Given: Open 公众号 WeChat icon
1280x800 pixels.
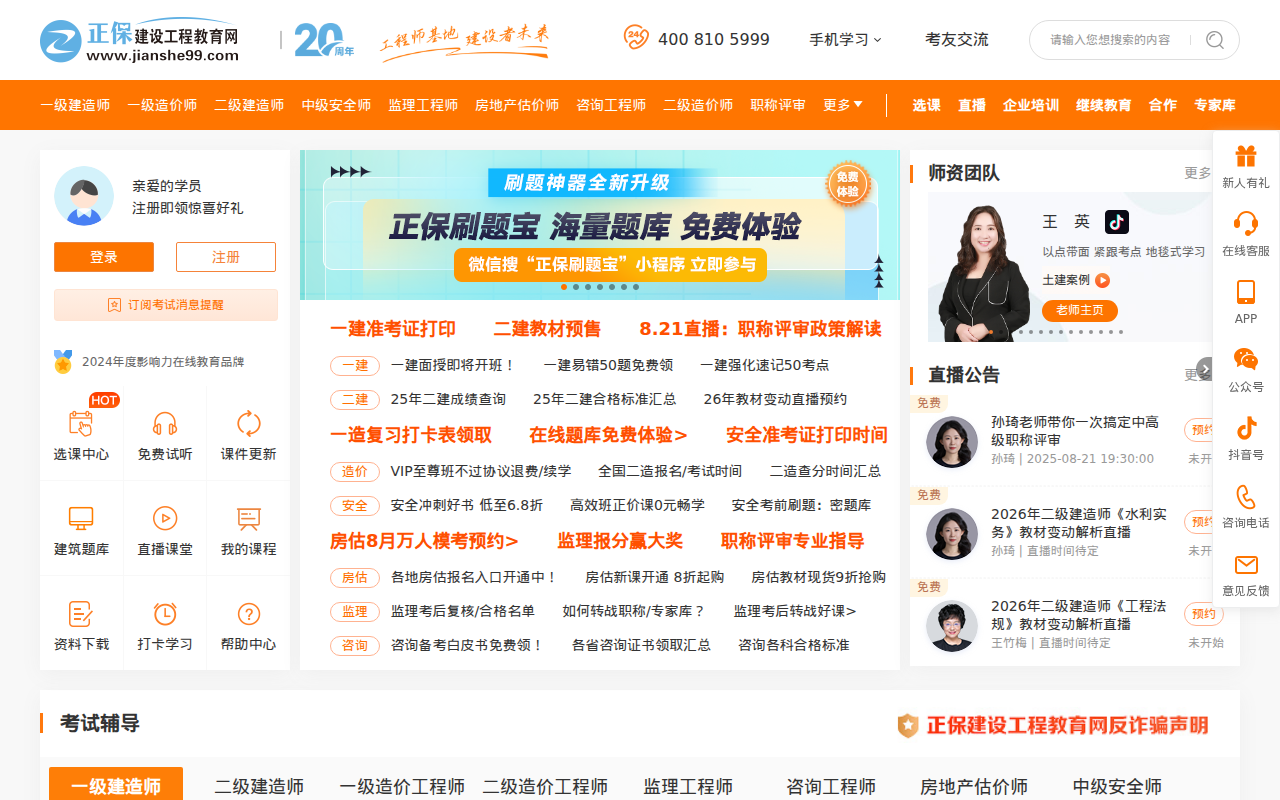Looking at the screenshot, I should tap(1245, 359).
